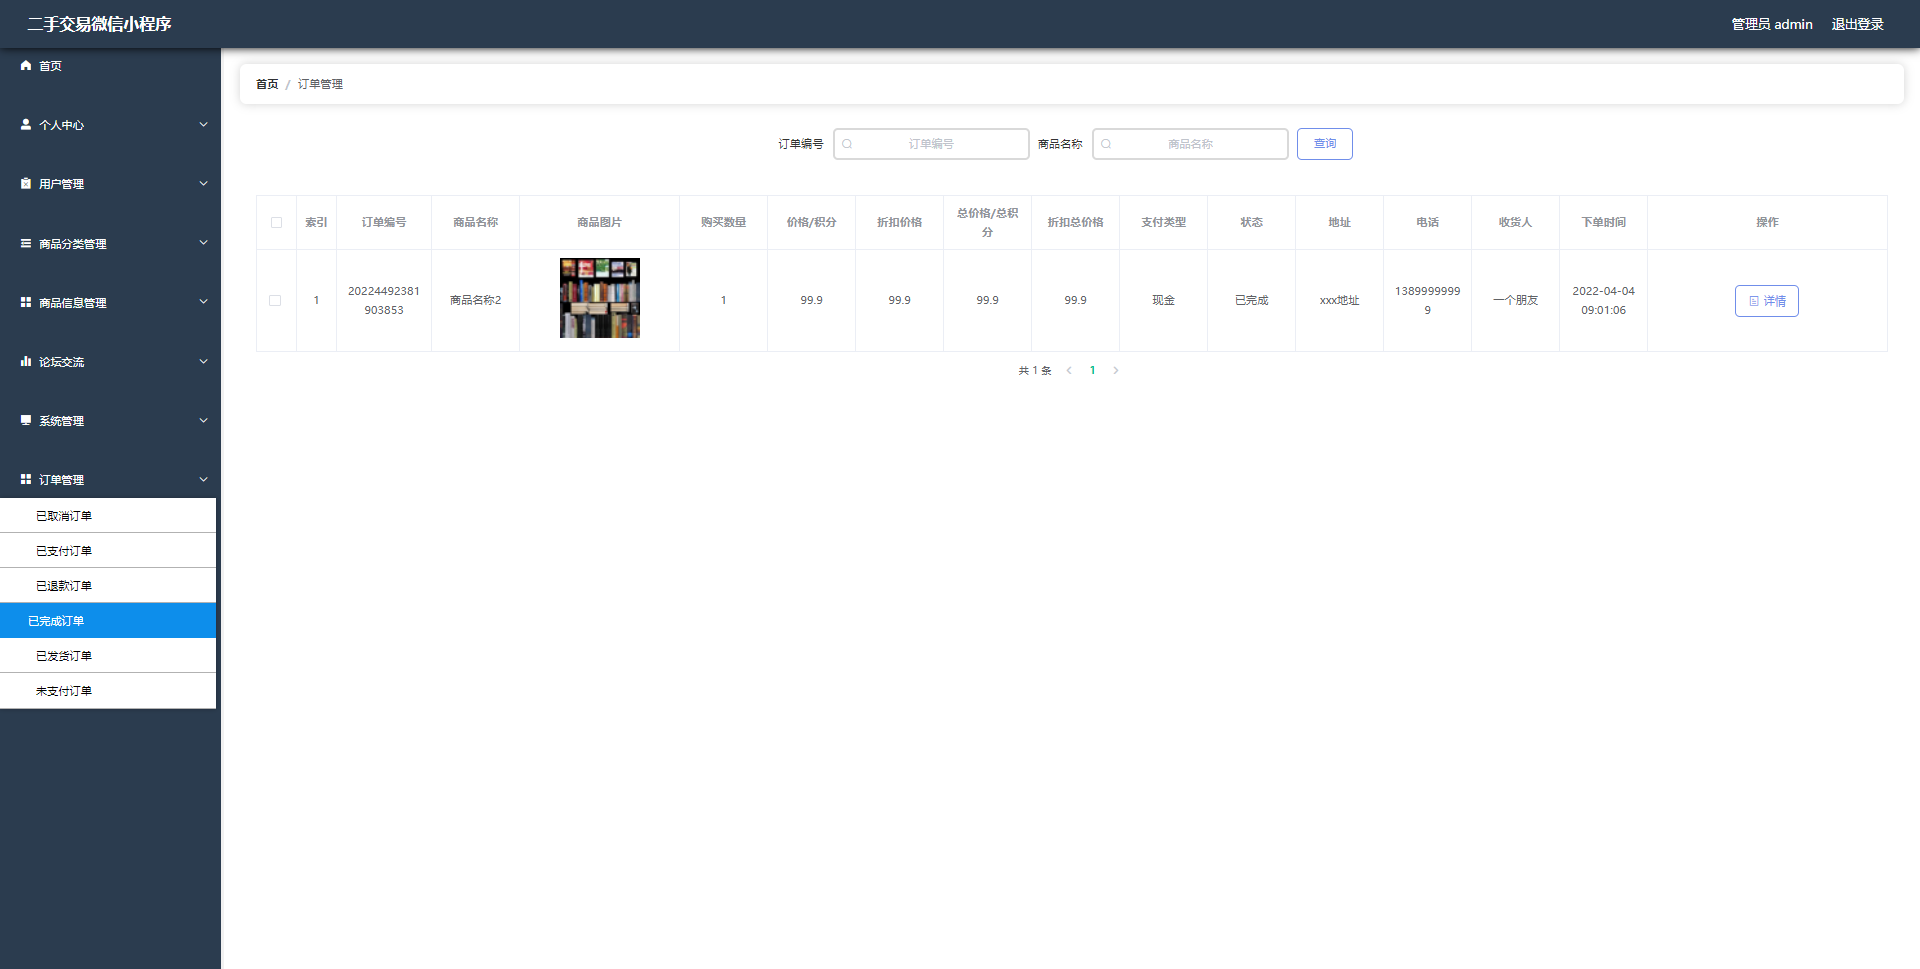
Task: Click the 商品名称2 cell
Action: [475, 300]
